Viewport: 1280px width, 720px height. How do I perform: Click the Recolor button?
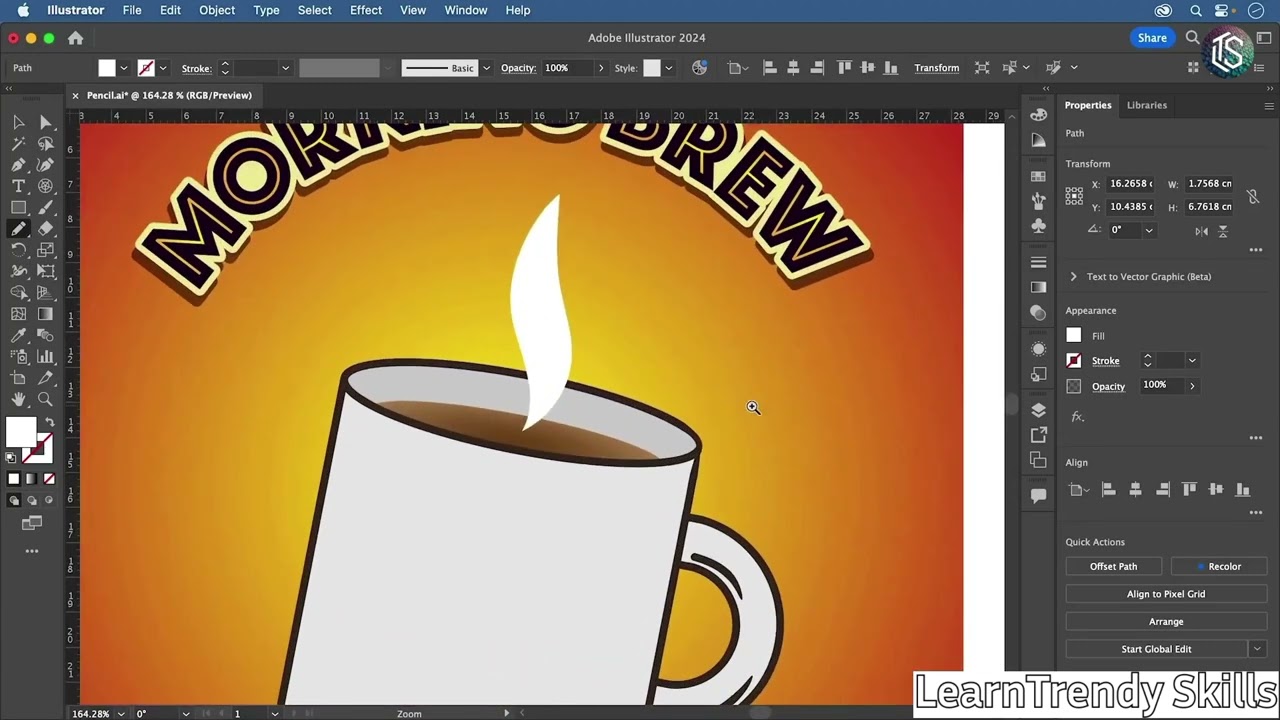click(x=1219, y=566)
